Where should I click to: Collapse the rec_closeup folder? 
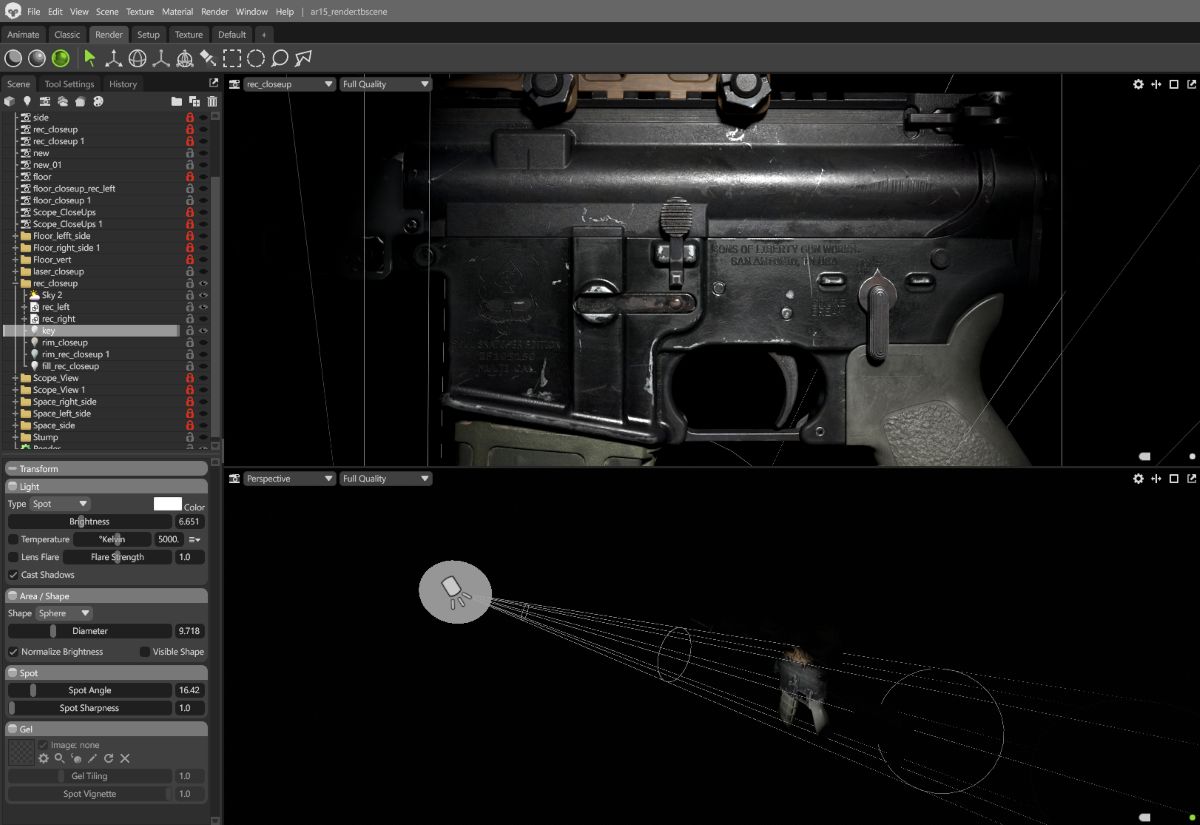pos(15,284)
